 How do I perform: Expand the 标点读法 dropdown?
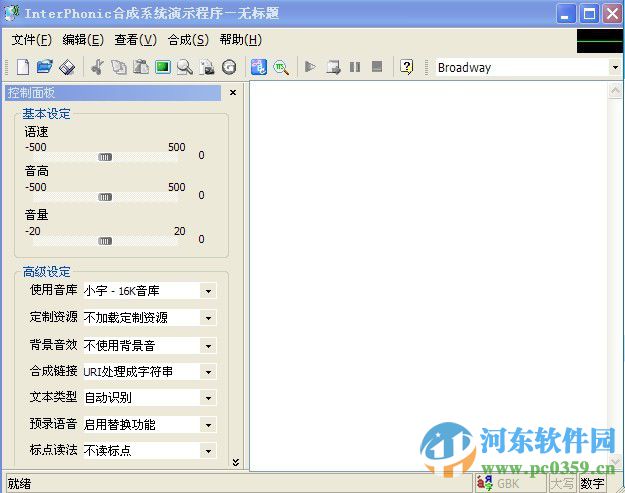coord(208,451)
